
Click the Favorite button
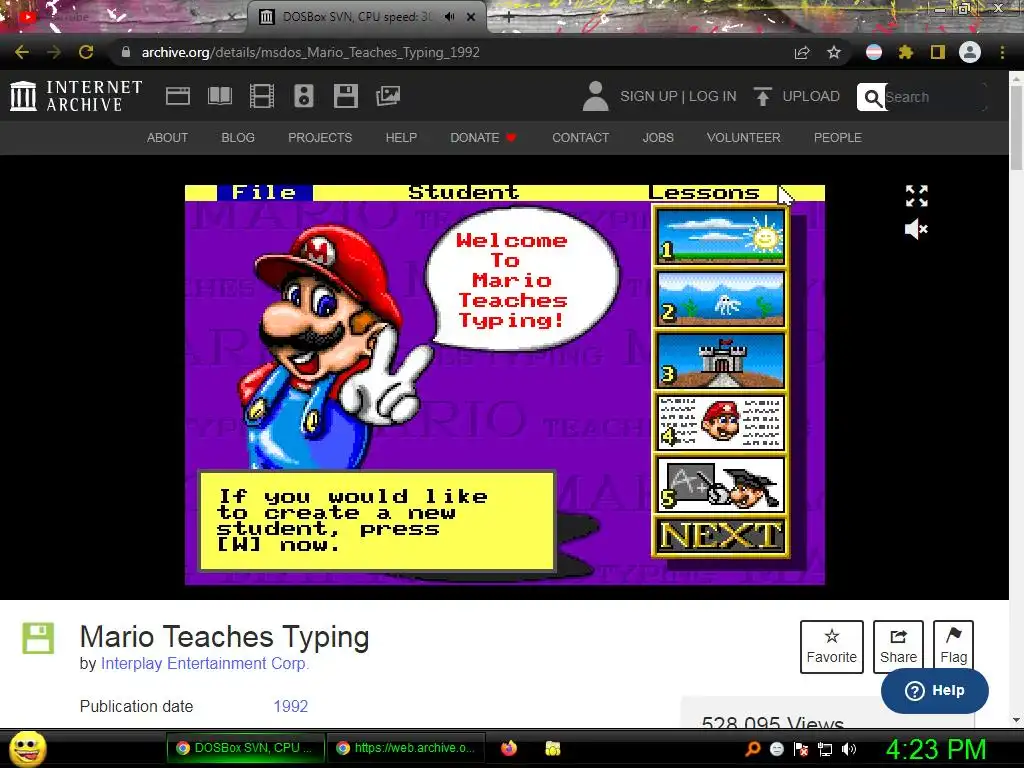[x=831, y=647]
